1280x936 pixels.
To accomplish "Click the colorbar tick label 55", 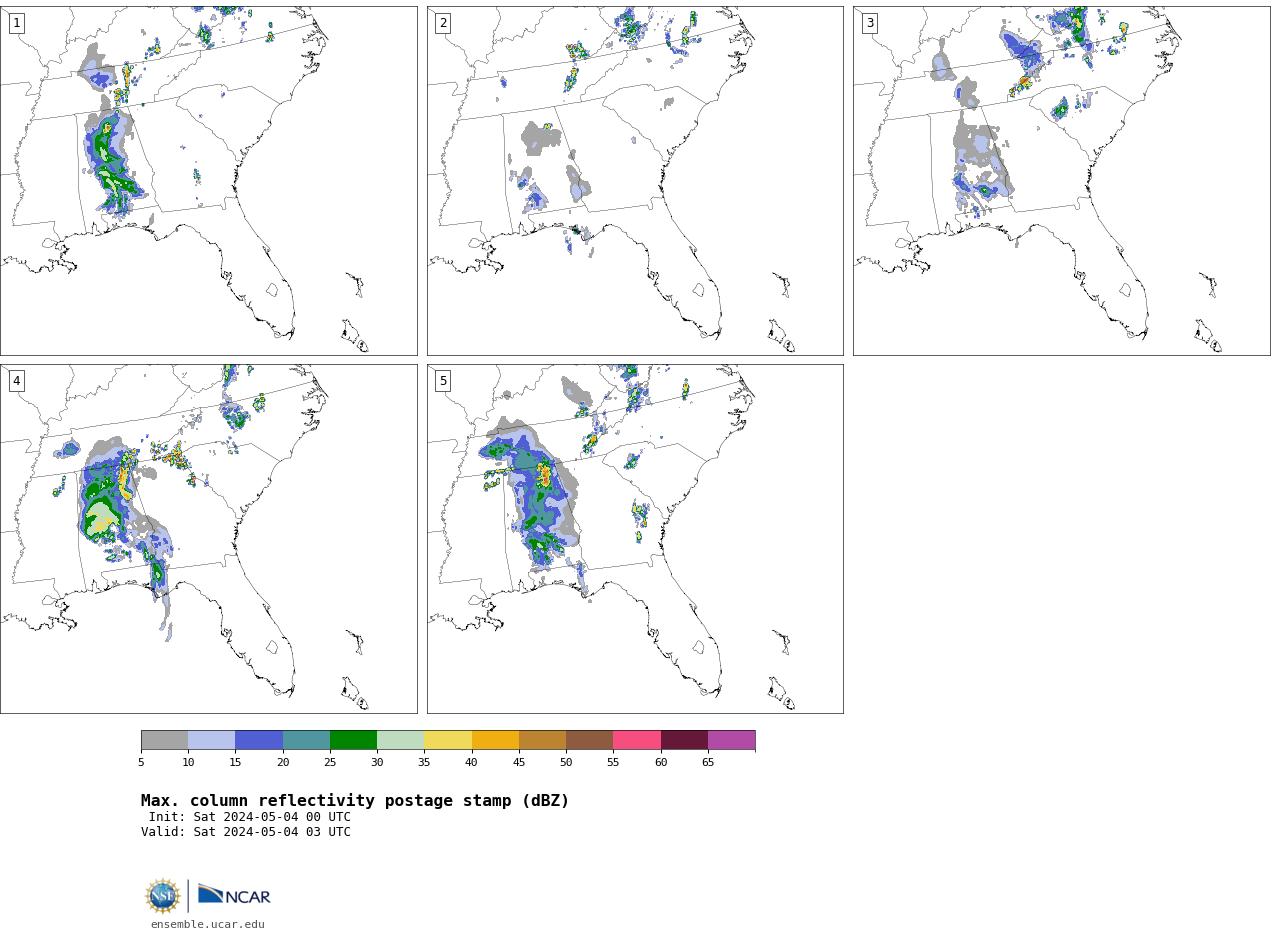I will [x=614, y=763].
